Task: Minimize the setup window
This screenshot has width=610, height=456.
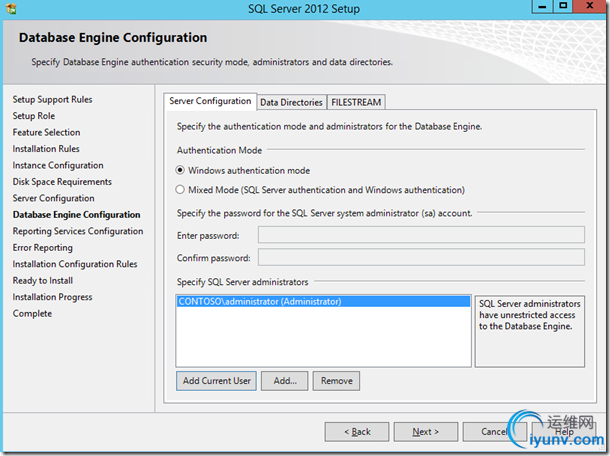Action: [x=542, y=6]
